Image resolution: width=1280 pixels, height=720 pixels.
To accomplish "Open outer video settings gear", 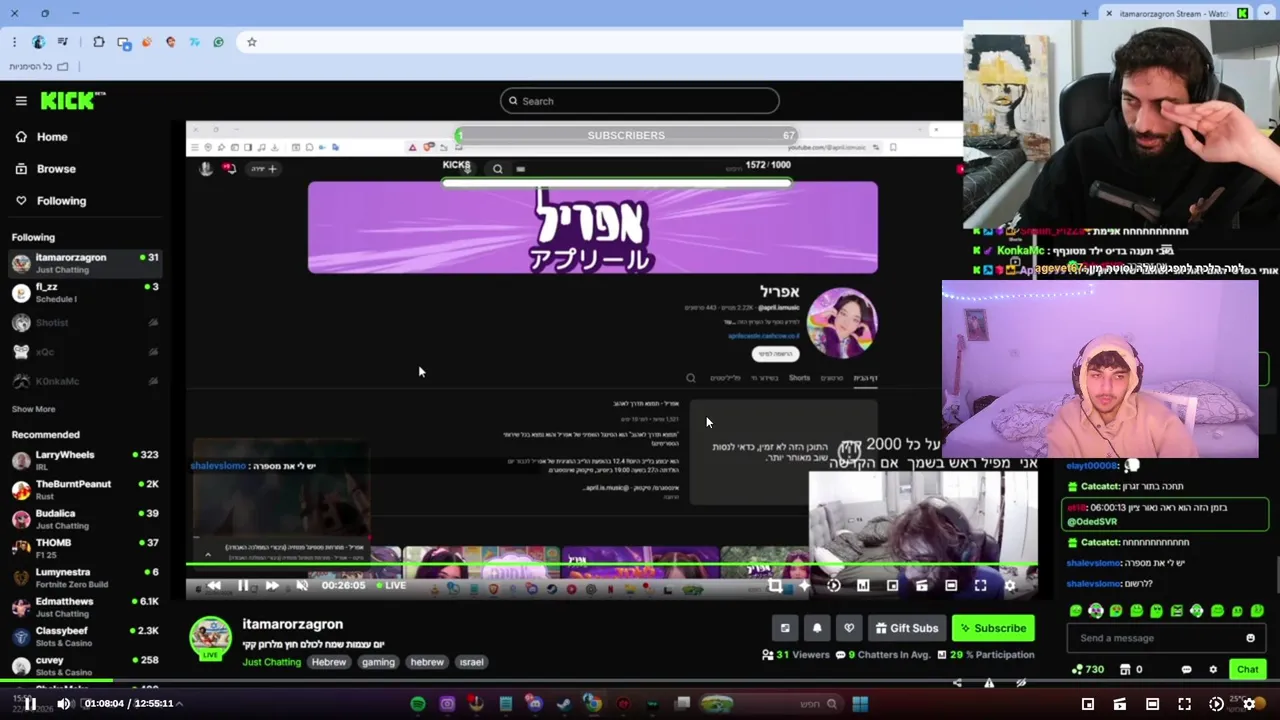I will pyautogui.click(x=1248, y=704).
